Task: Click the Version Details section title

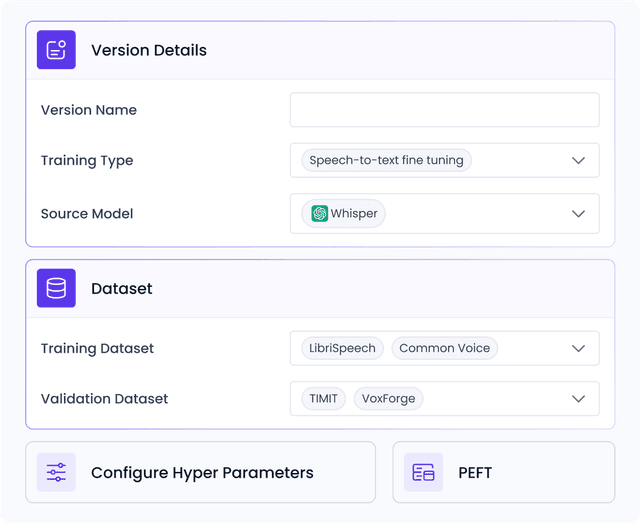Action: tap(149, 50)
